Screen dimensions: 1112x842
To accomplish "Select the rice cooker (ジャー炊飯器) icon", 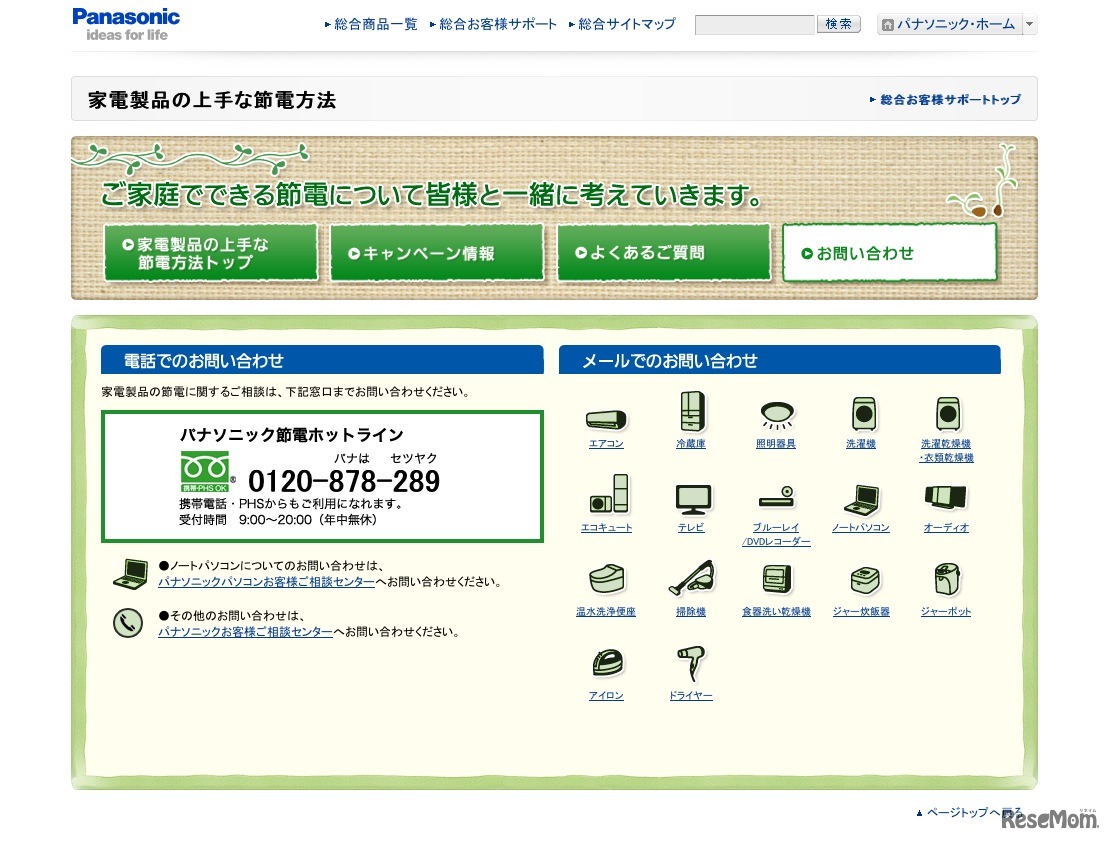I will pyautogui.click(x=862, y=582).
